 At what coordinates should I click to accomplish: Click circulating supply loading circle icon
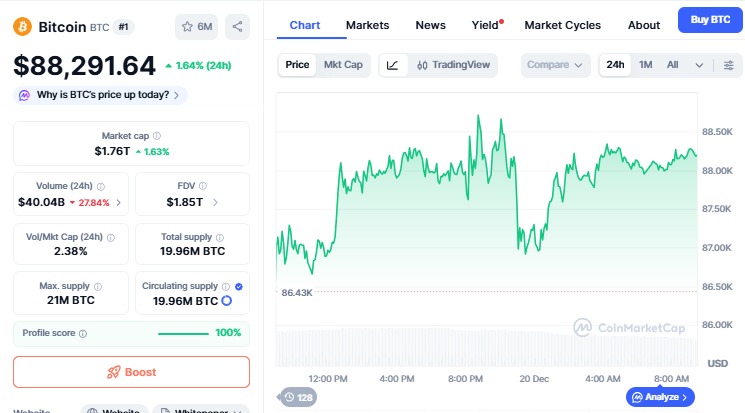tap(227, 301)
